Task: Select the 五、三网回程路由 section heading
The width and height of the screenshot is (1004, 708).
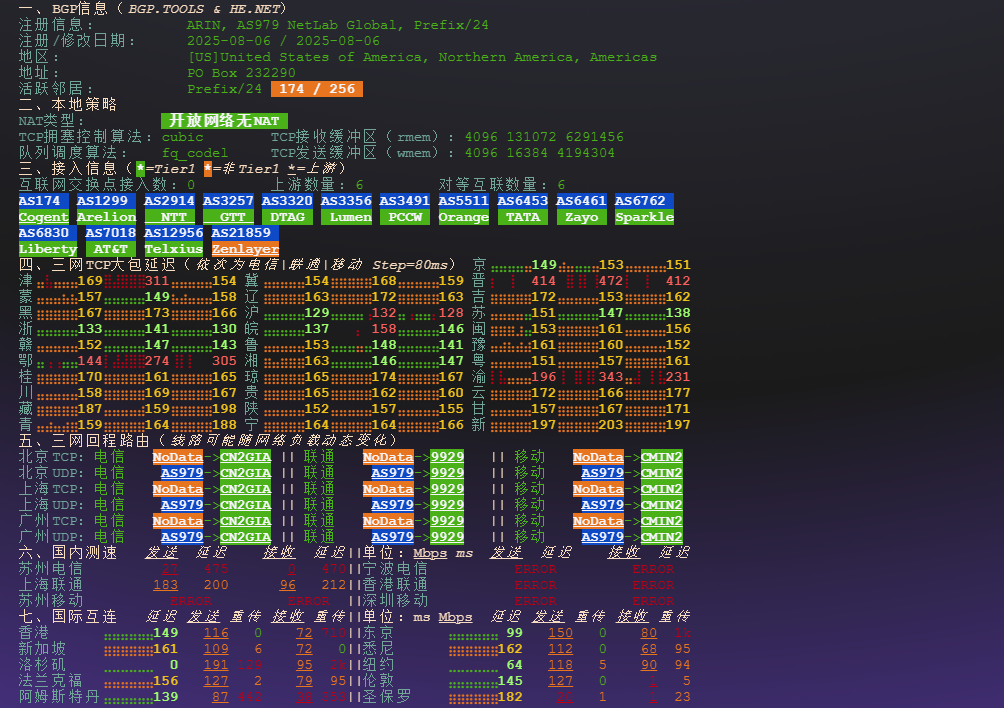Action: point(84,441)
